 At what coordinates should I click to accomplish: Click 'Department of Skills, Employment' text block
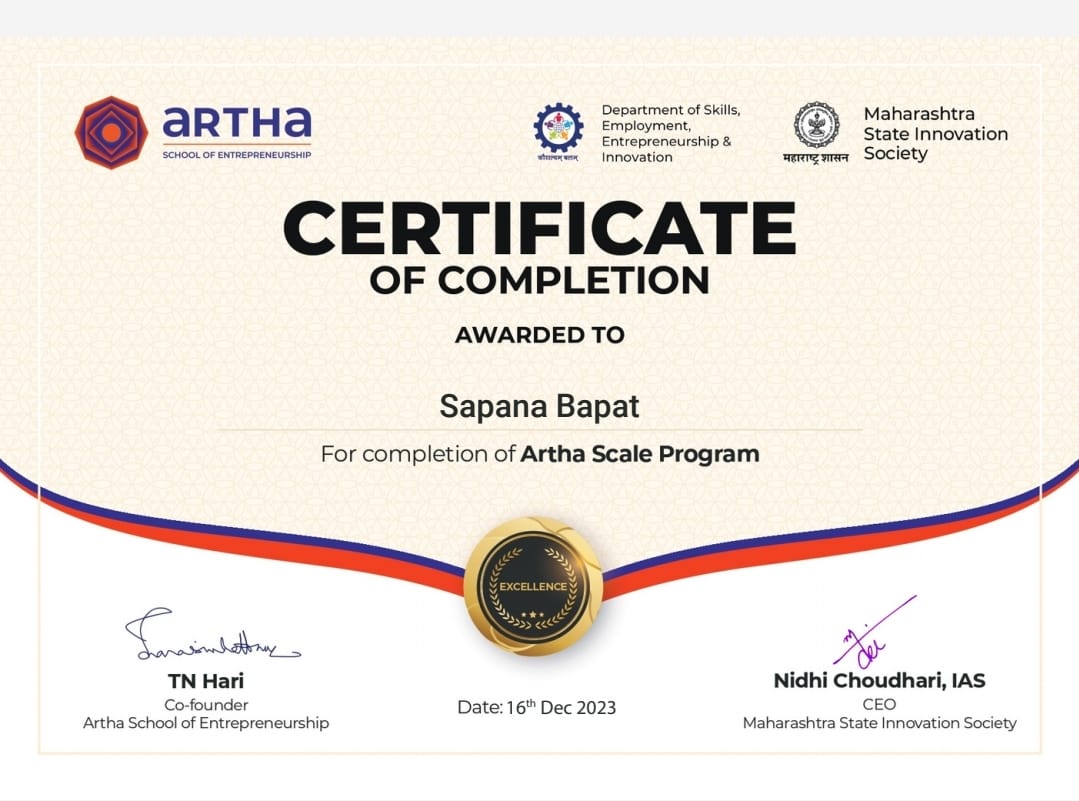(x=670, y=134)
